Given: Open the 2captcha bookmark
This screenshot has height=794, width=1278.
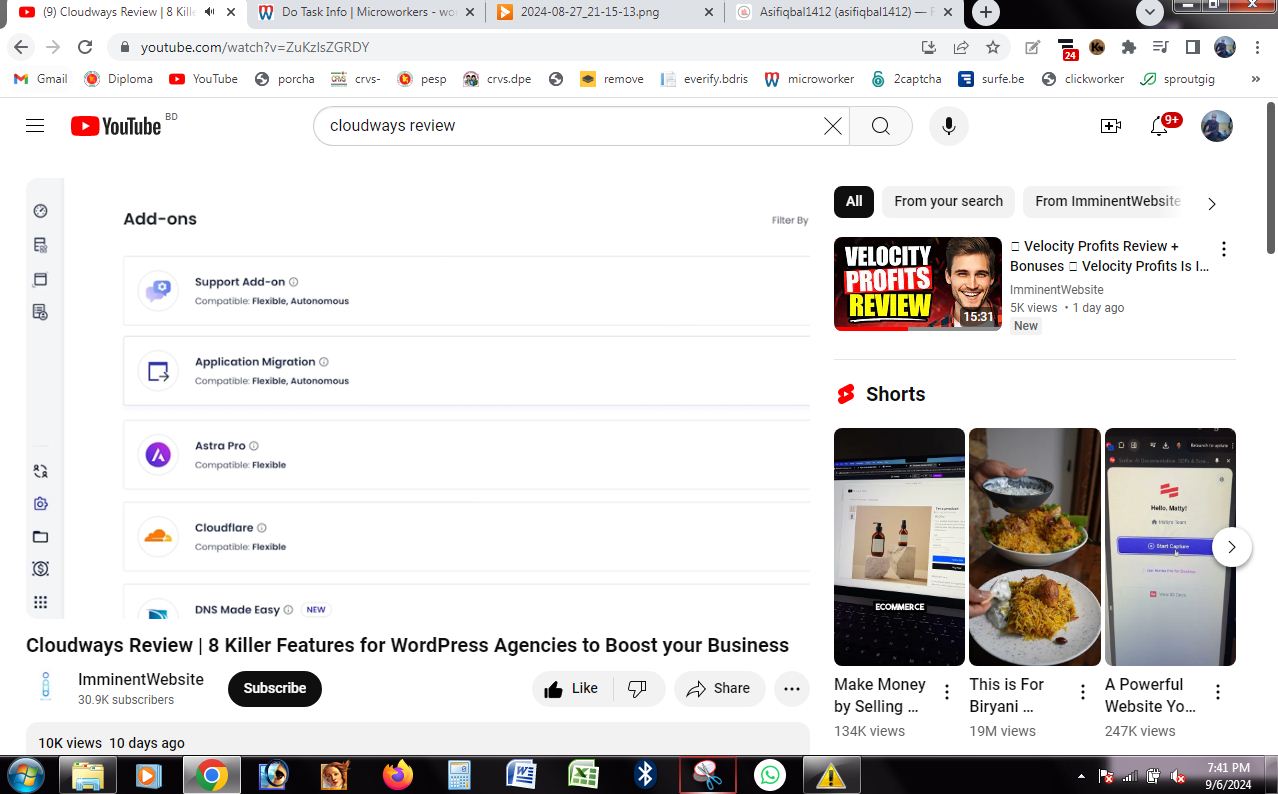Looking at the screenshot, I should click(906, 79).
